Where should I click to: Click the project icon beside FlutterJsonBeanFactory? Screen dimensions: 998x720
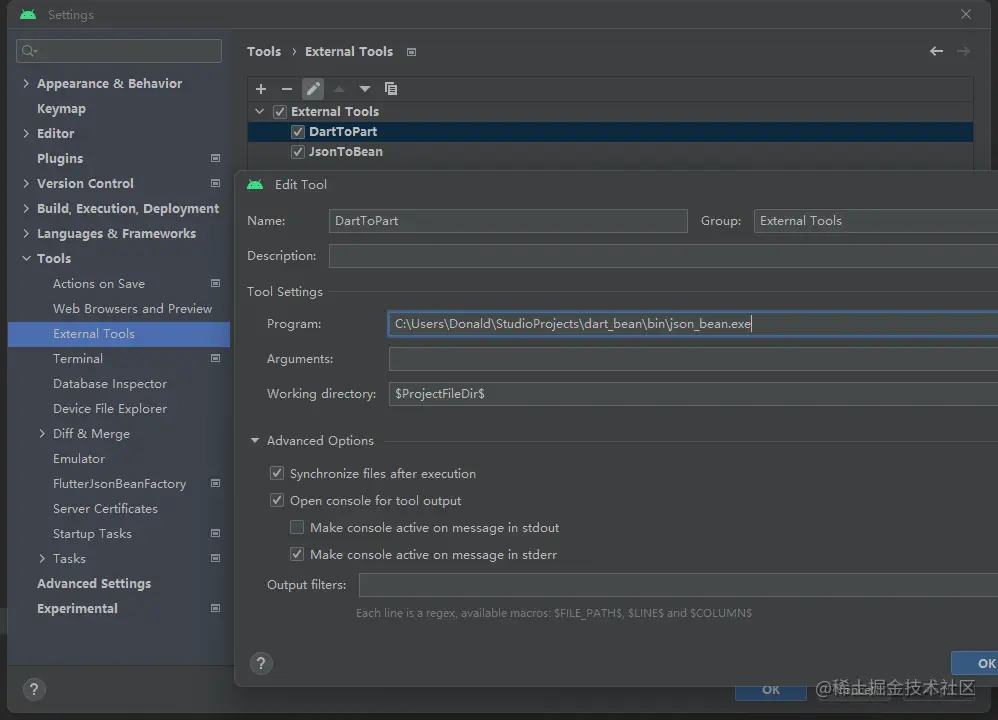coord(215,483)
